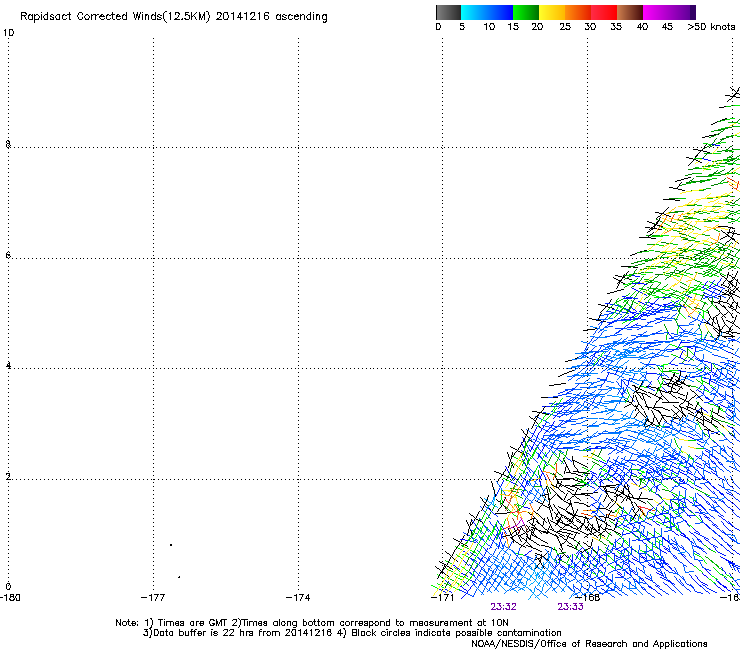Click the -180 longitude axis label
Viewport: 740px width, 650px height.
coord(10,598)
